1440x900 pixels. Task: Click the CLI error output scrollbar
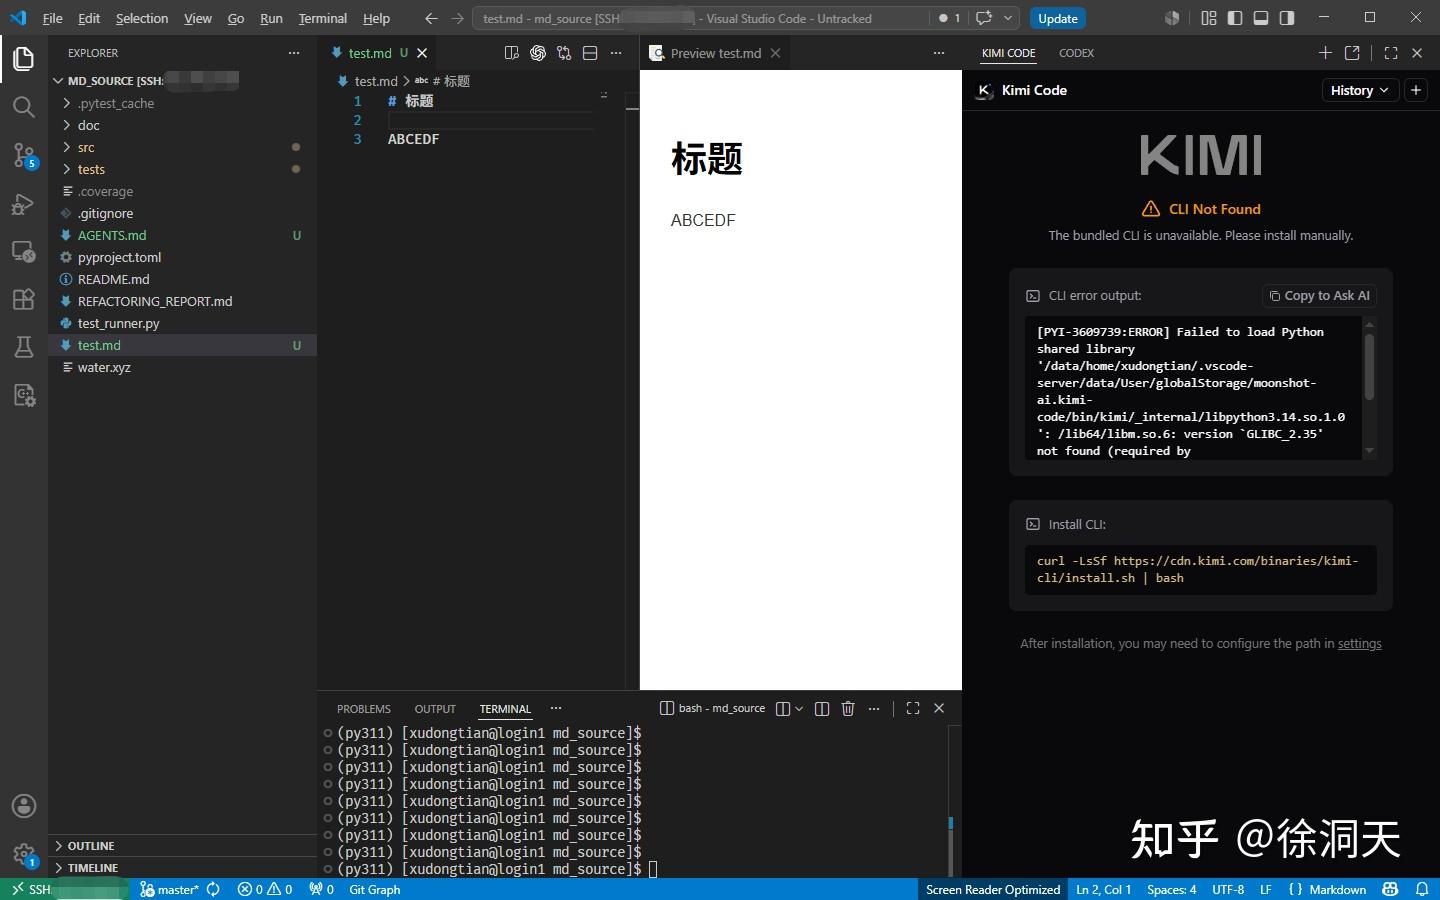(1369, 366)
